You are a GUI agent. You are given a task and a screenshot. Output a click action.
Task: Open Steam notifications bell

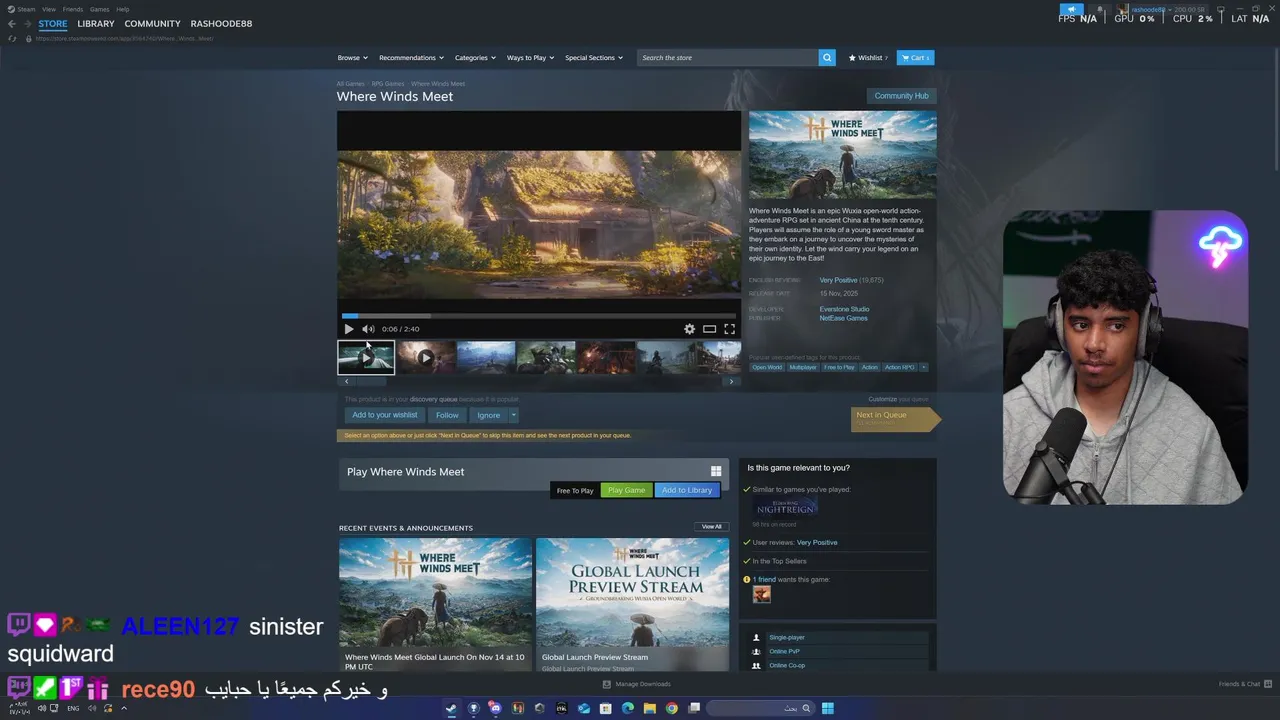pyautogui.click(x=1100, y=9)
